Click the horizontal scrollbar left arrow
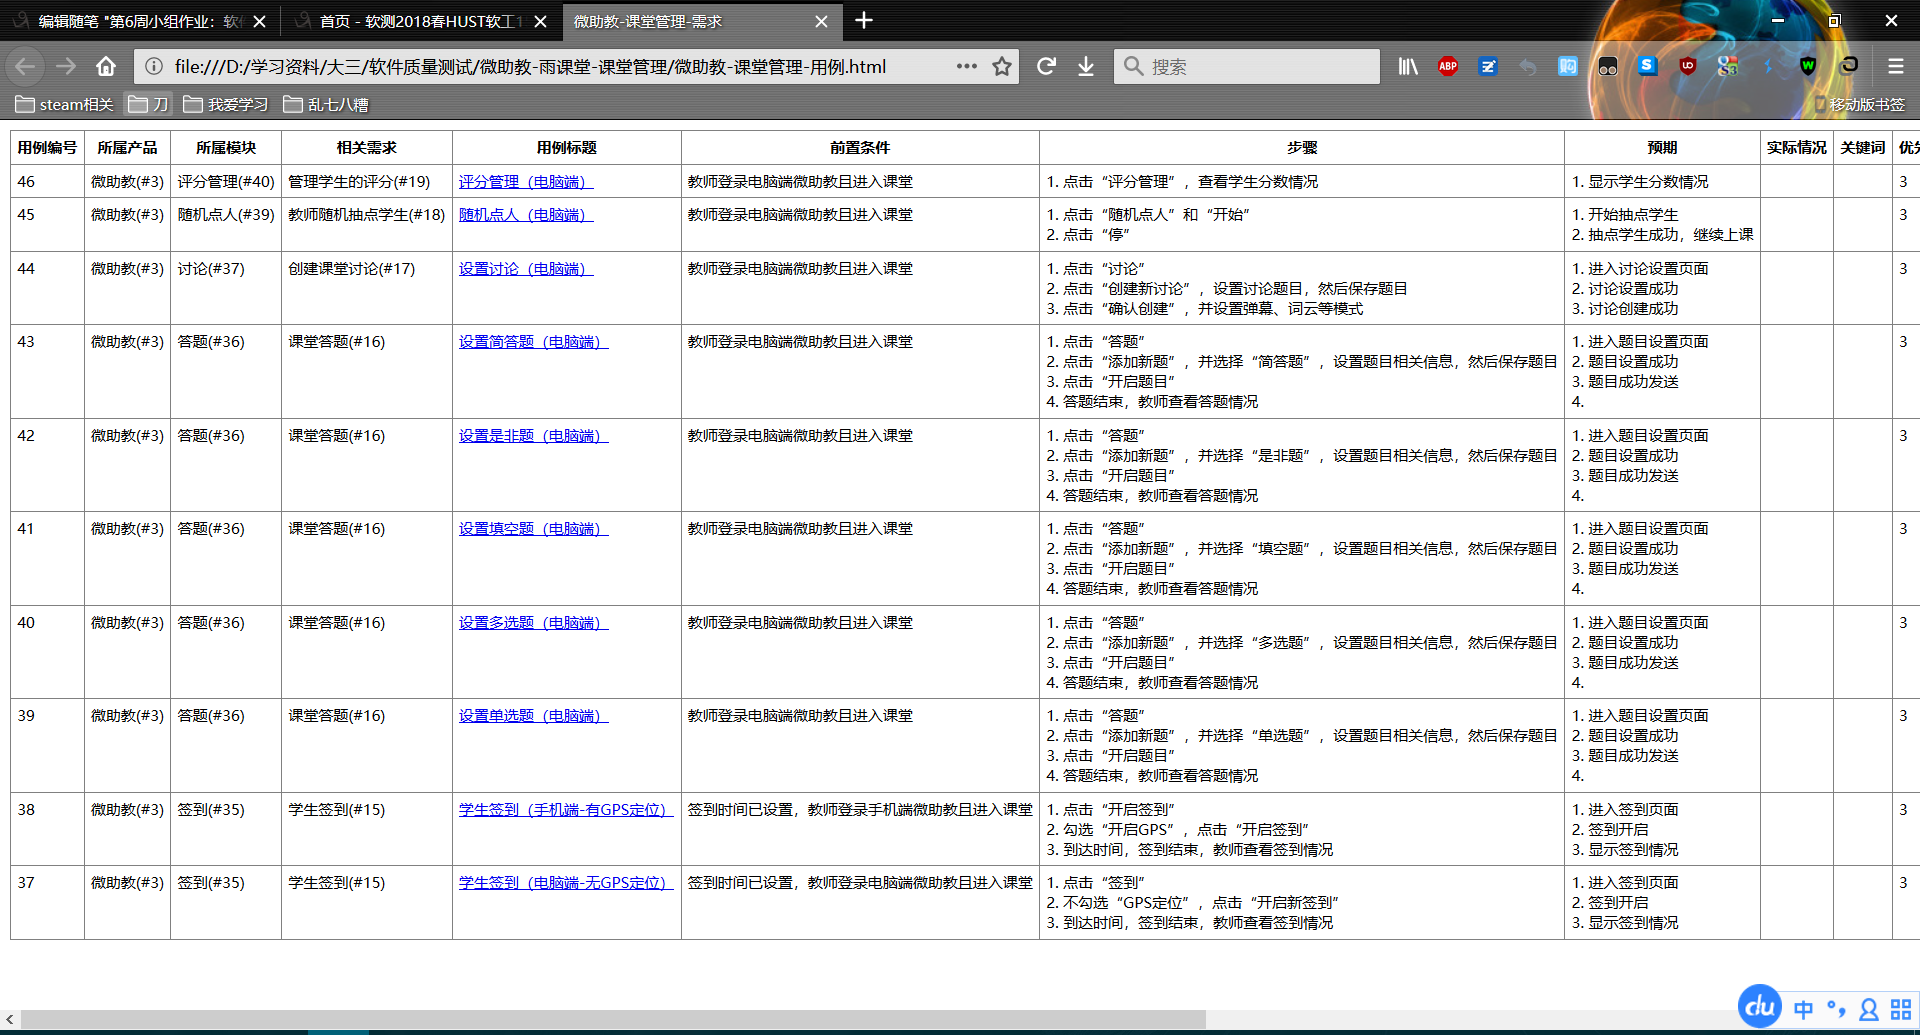Viewport: 1920px width, 1035px height. [10, 1019]
